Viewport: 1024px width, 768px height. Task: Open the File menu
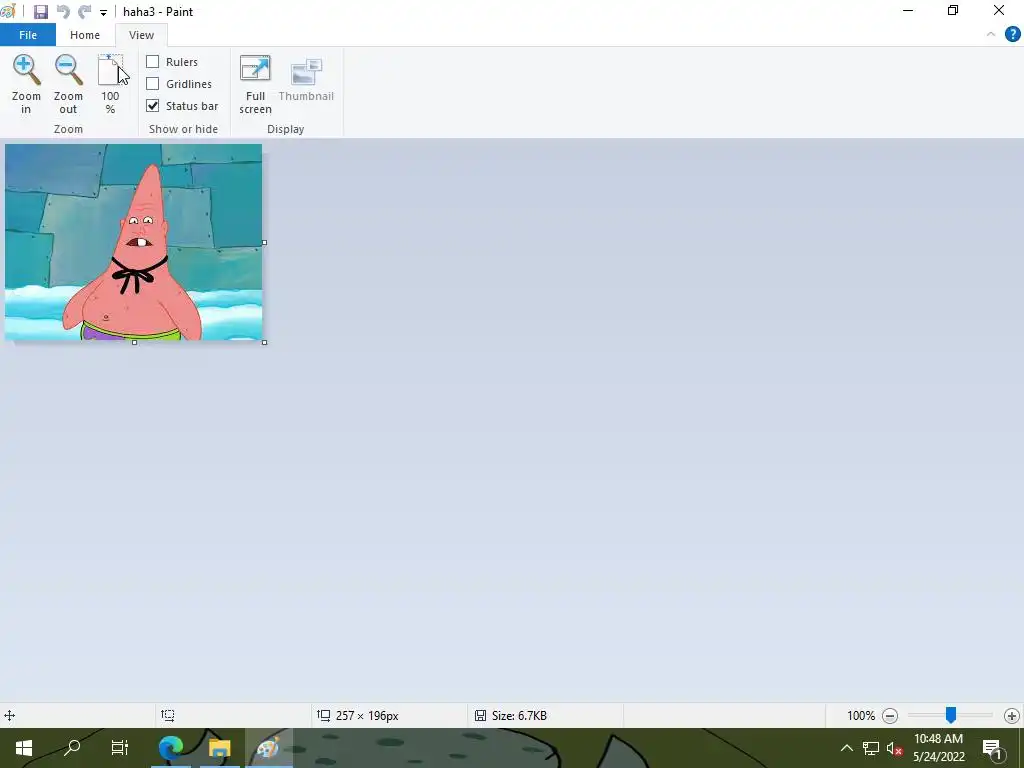click(27, 35)
